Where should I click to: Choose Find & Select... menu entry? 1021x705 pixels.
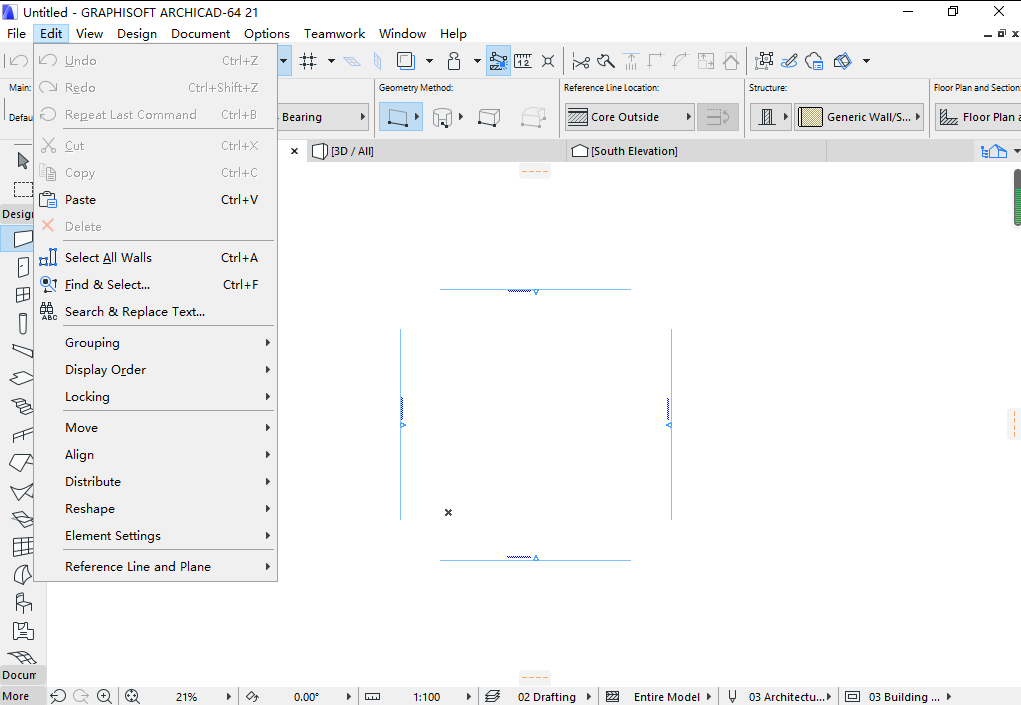[x=156, y=284]
